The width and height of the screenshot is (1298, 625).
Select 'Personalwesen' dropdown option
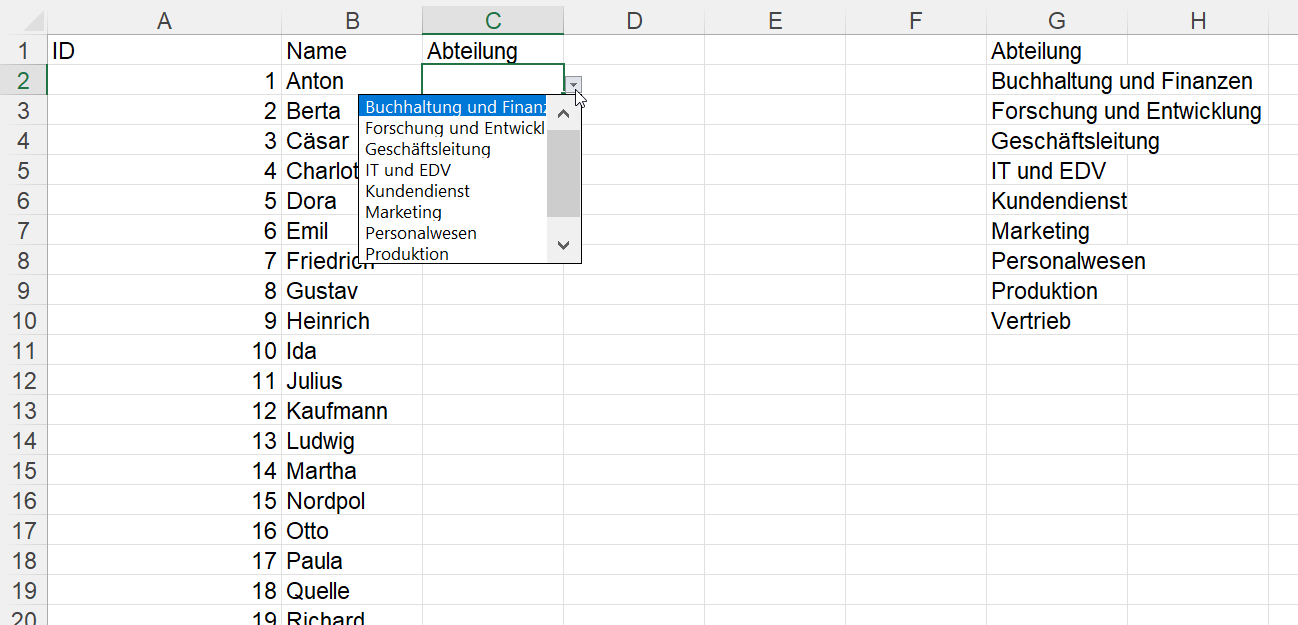click(x=421, y=233)
